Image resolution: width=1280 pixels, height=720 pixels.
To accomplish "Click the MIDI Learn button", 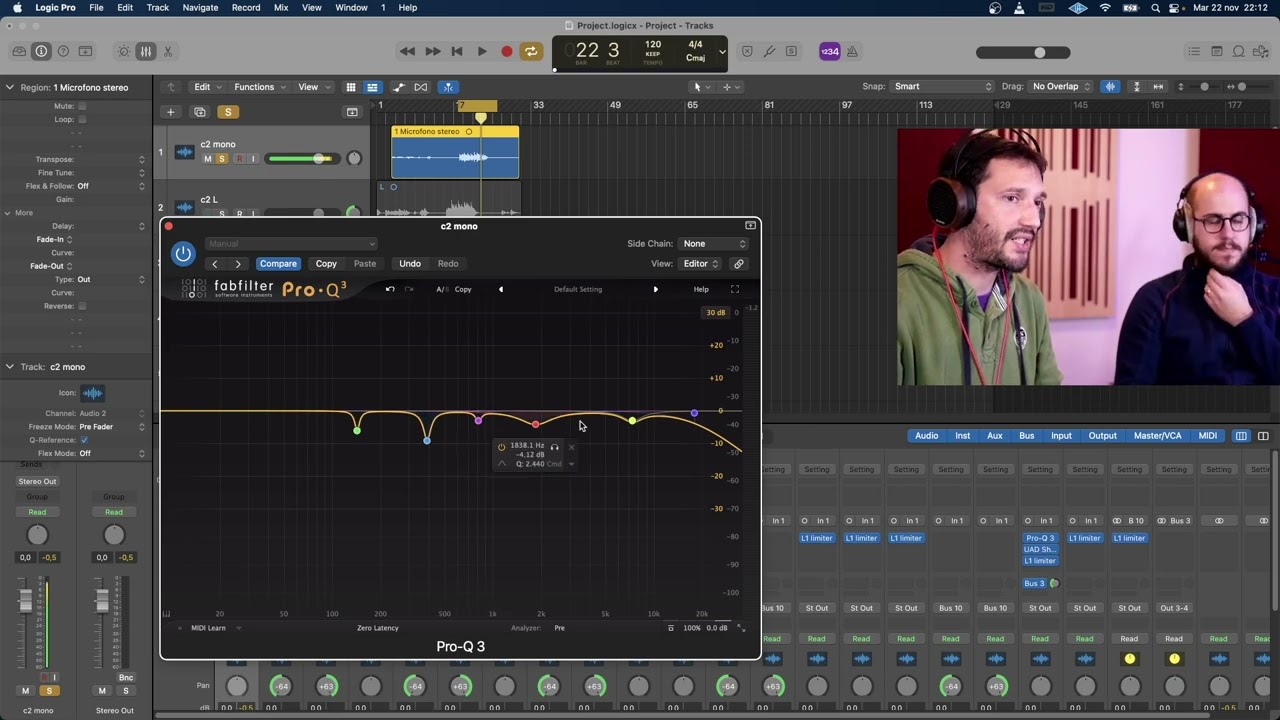I will click(x=208, y=628).
